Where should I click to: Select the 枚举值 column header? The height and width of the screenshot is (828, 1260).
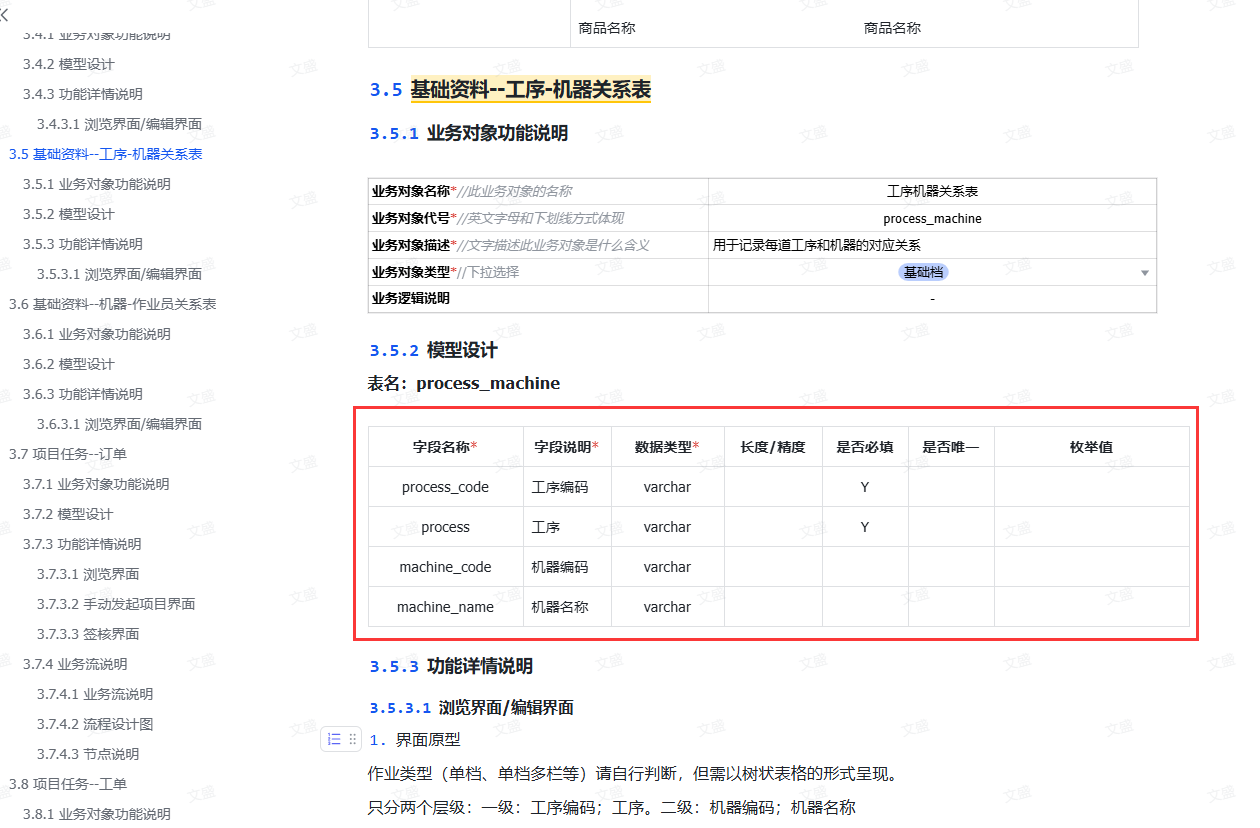click(1092, 447)
